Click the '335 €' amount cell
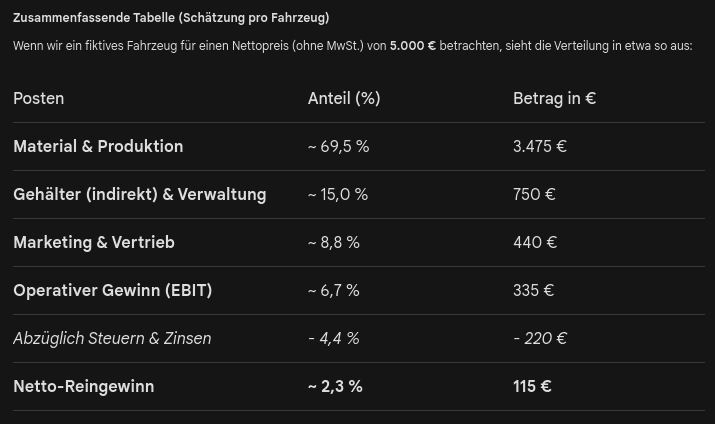Screen dimensions: 715x424 tap(533, 290)
